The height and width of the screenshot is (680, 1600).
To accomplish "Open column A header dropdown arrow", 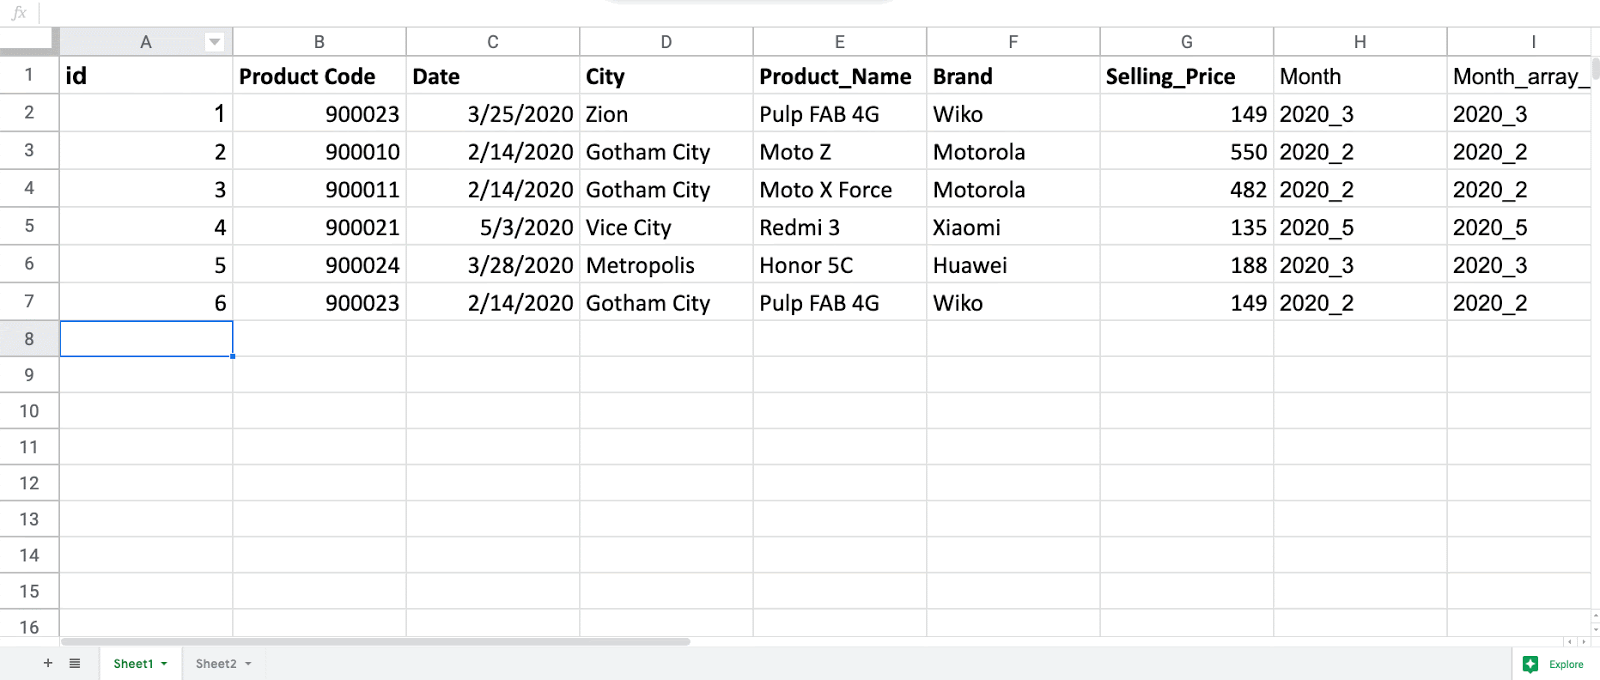I will coord(214,42).
